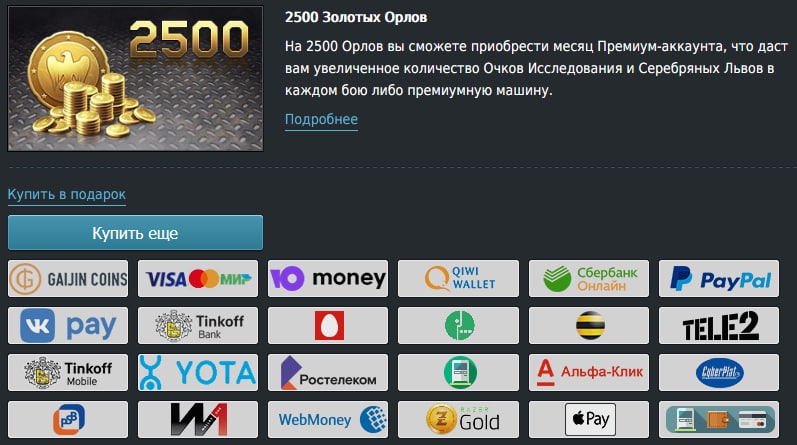Image resolution: width=797 pixels, height=445 pixels.
Task: Pick WebMoney payment method
Action: (x=328, y=420)
